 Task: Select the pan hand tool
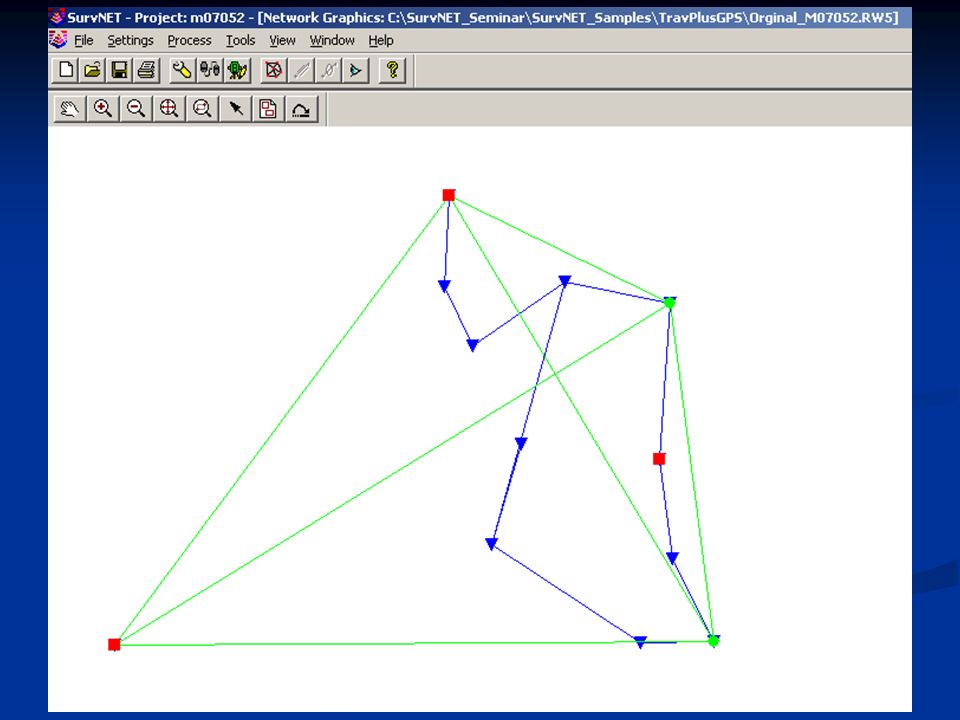pyautogui.click(x=69, y=109)
